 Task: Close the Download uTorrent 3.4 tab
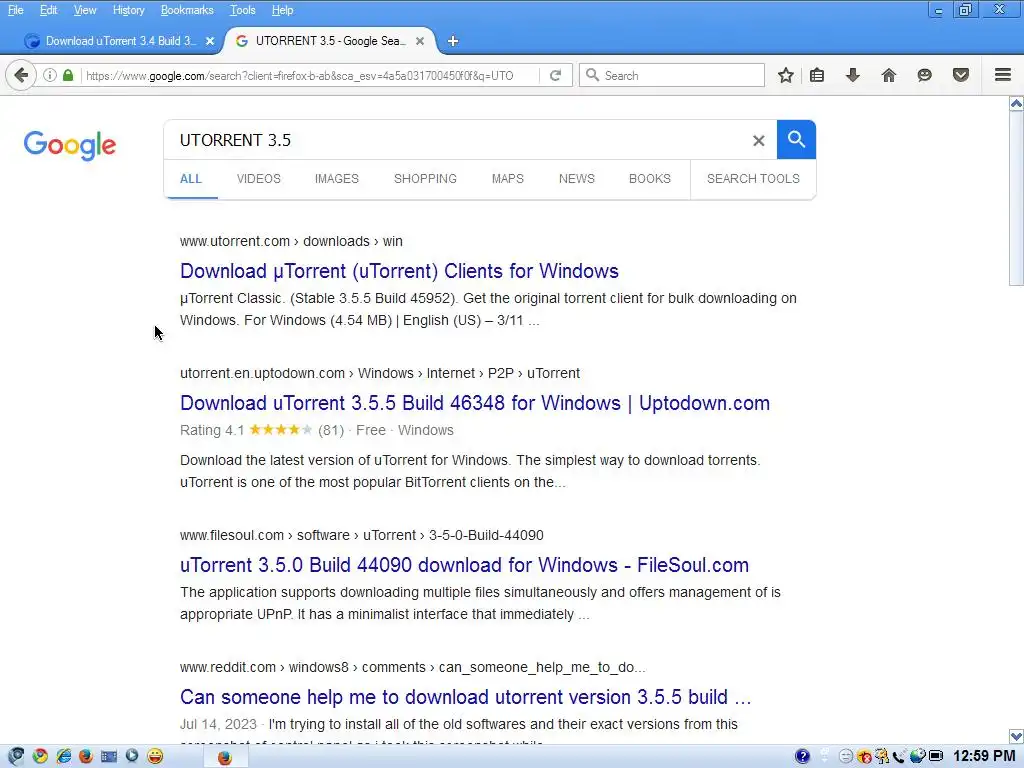click(210, 41)
